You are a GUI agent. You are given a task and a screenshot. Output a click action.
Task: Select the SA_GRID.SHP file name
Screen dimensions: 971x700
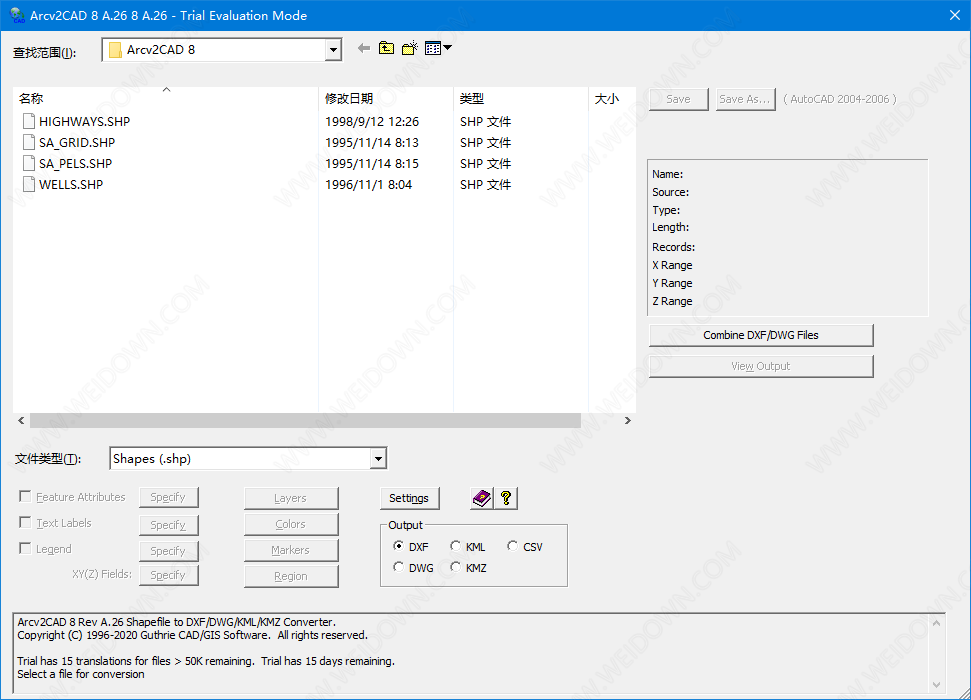(77, 142)
